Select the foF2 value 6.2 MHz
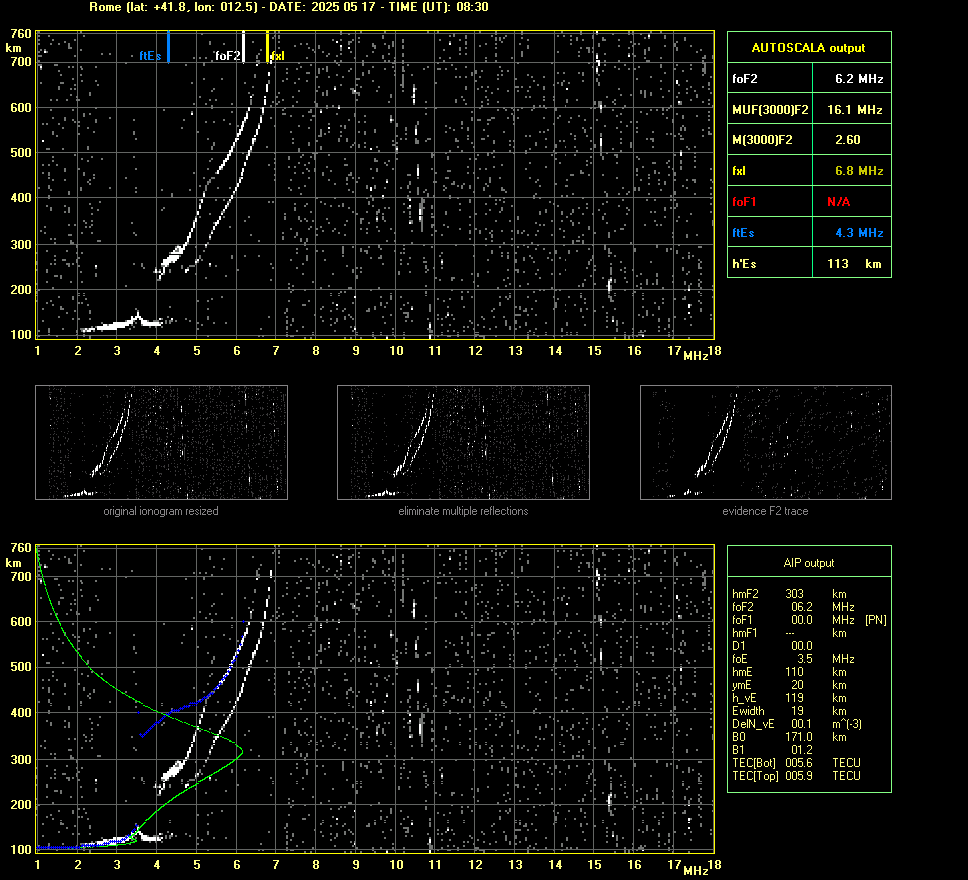This screenshot has height=880, width=968. (x=859, y=78)
